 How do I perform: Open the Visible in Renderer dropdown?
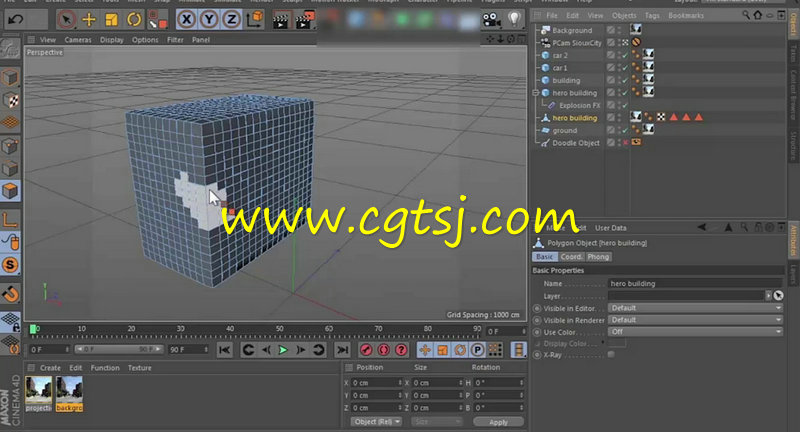(695, 320)
